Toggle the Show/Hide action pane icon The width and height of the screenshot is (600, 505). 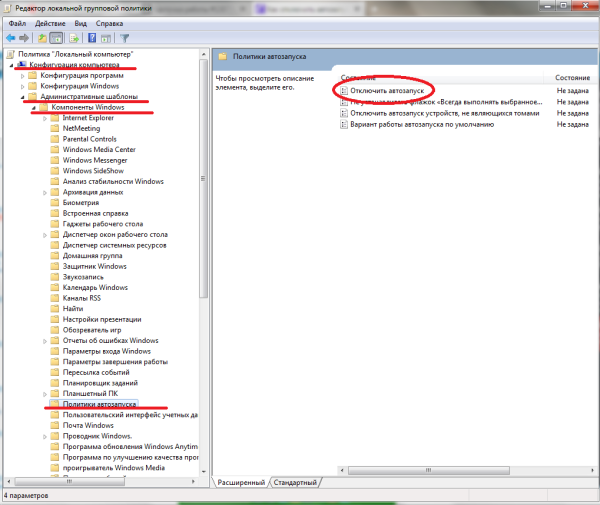[106, 38]
